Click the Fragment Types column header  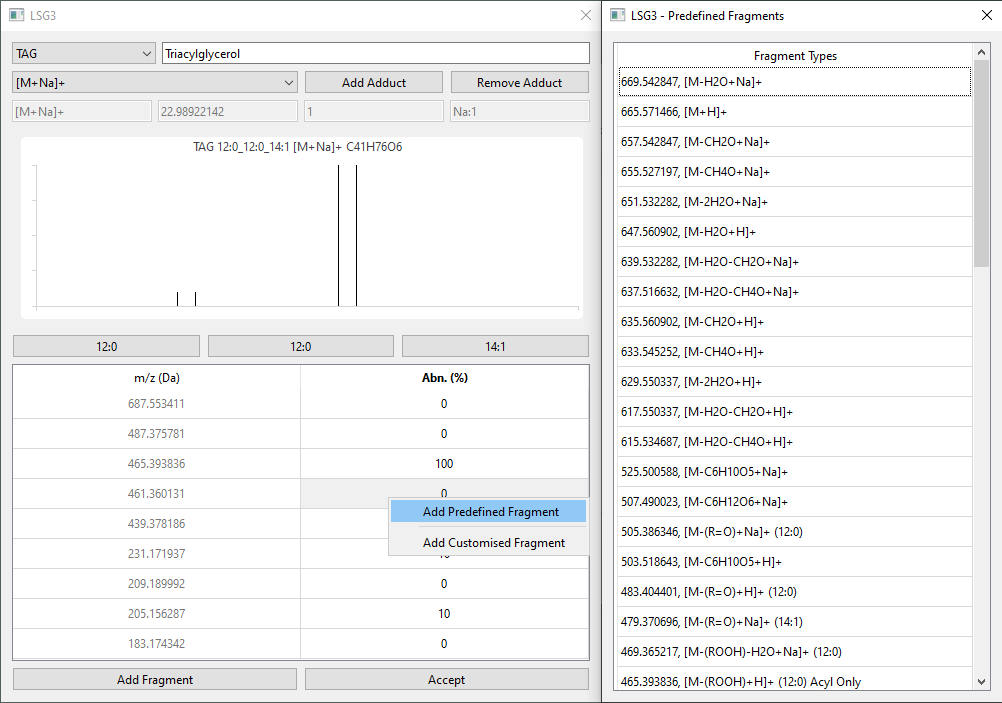(795, 56)
